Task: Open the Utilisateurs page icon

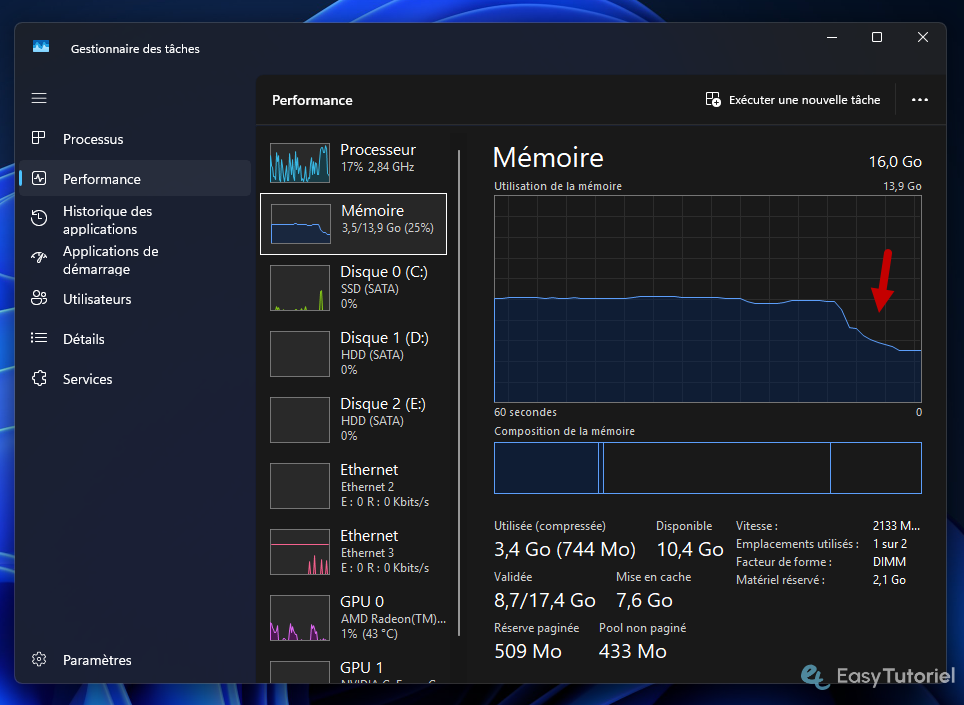Action: click(x=39, y=299)
